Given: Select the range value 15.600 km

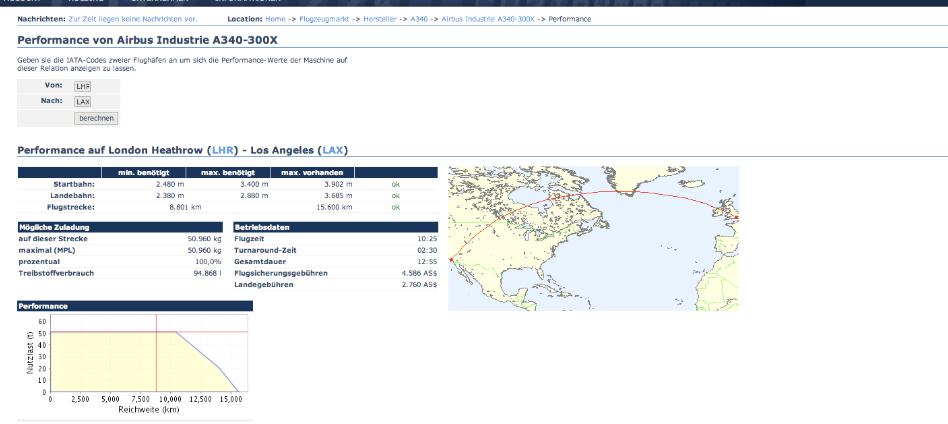Looking at the screenshot, I should [x=334, y=207].
